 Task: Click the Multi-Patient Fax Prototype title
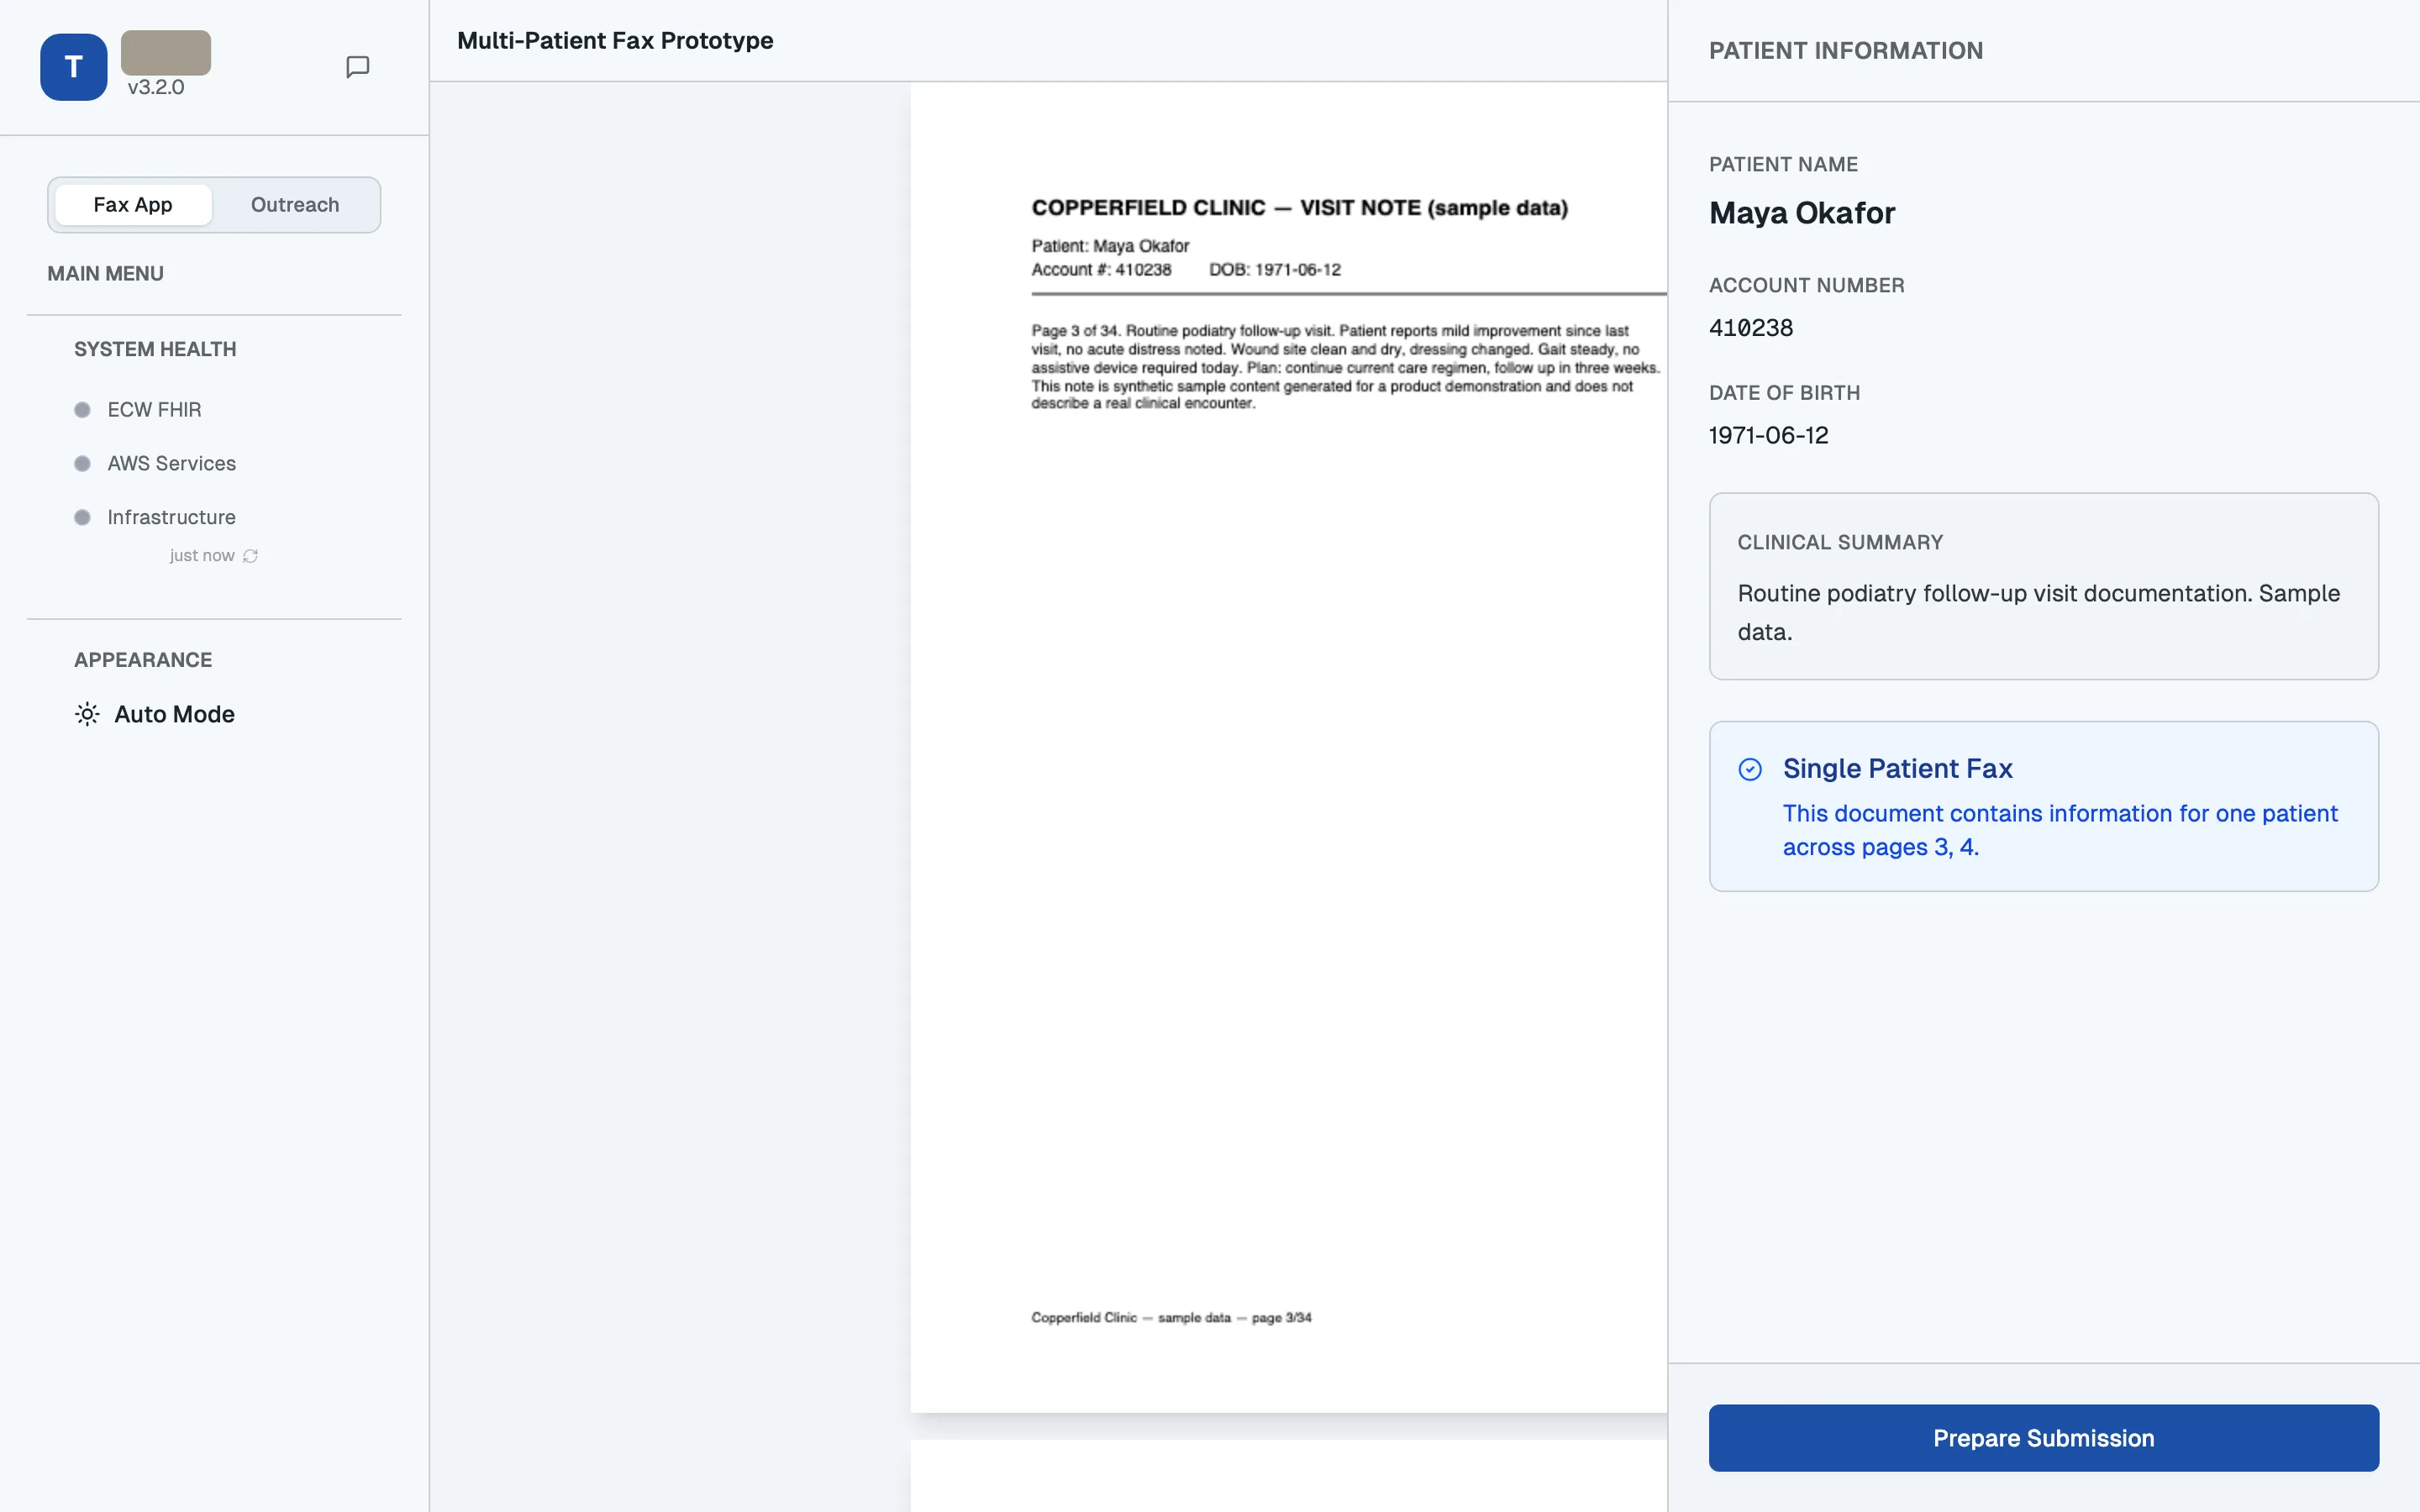click(615, 41)
